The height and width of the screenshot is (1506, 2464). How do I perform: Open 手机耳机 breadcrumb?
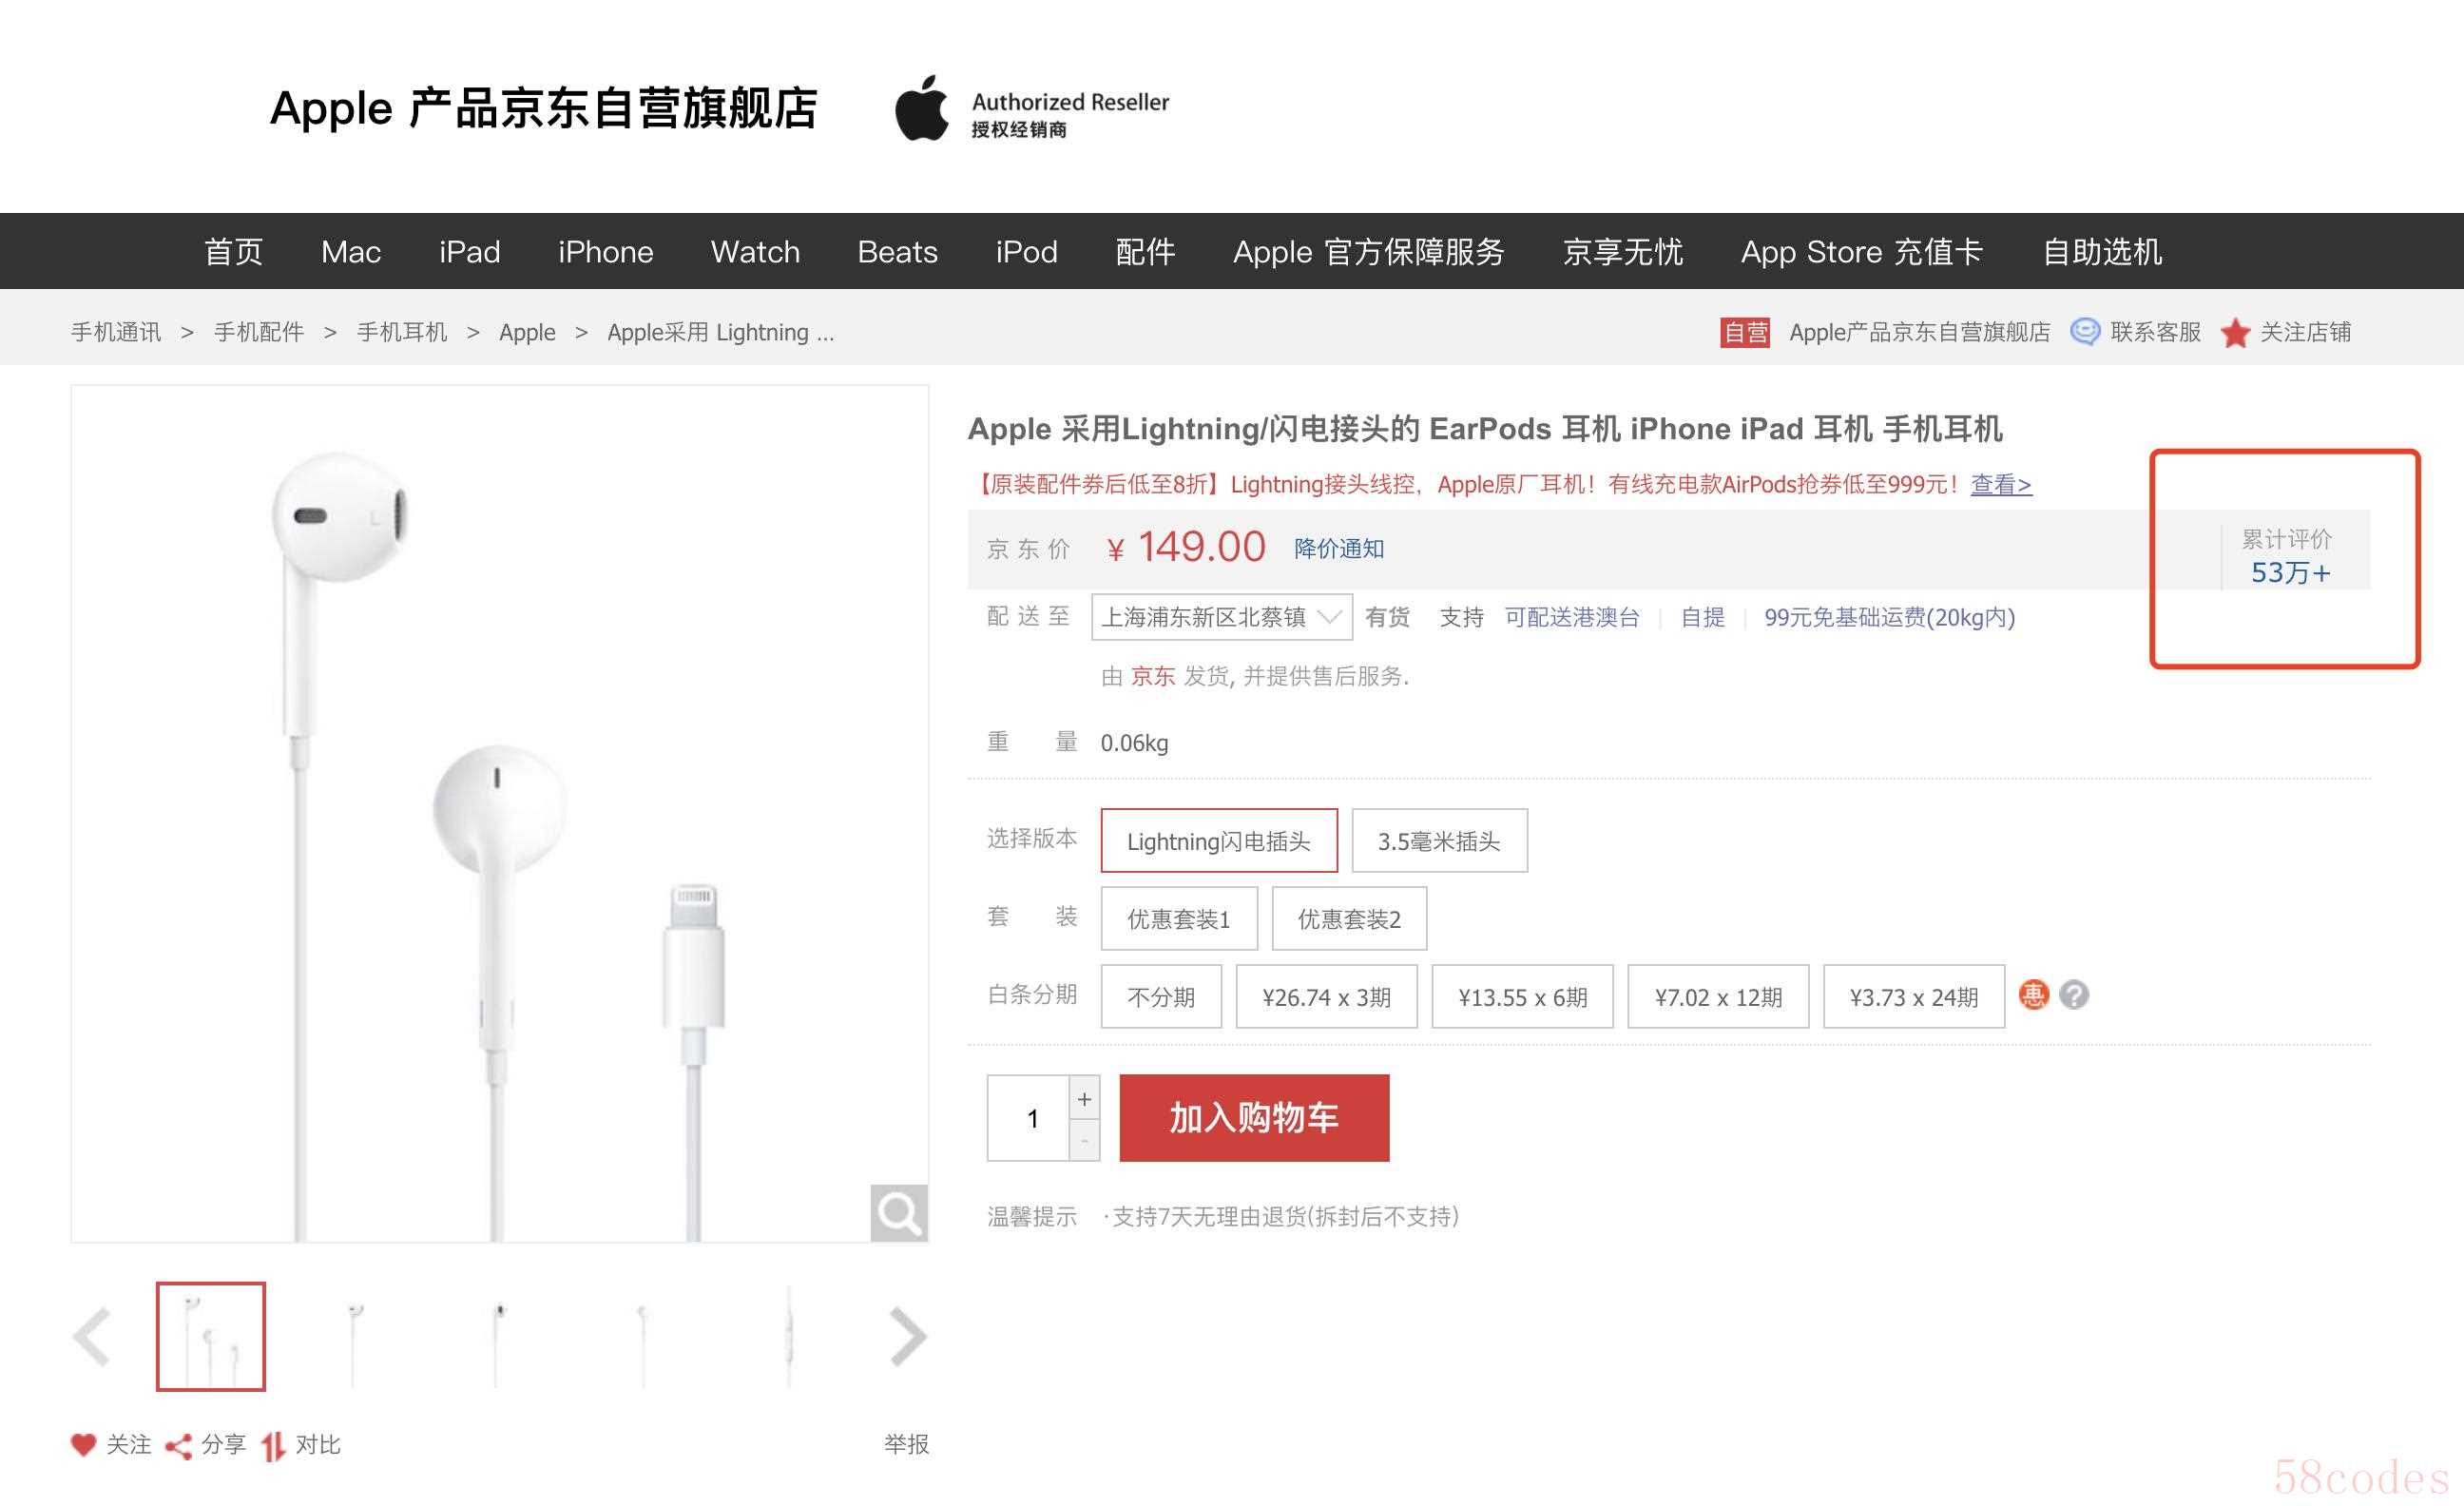click(x=402, y=332)
